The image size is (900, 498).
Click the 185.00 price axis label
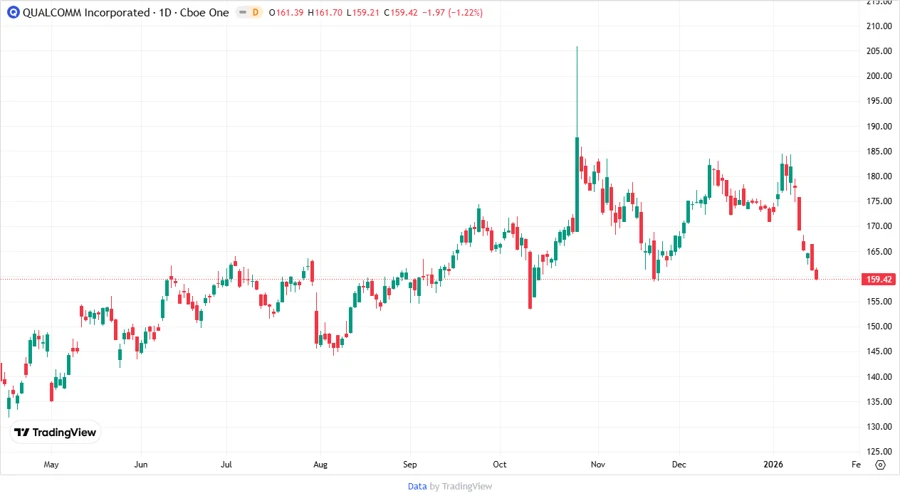pos(879,151)
